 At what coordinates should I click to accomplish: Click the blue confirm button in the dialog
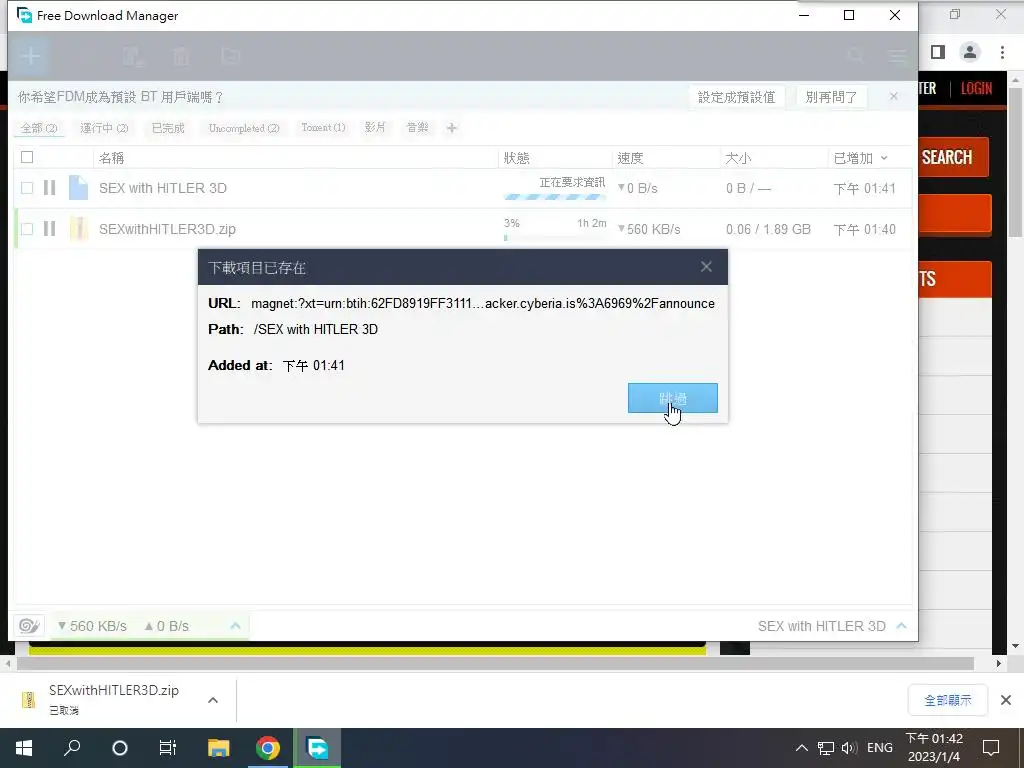(673, 398)
